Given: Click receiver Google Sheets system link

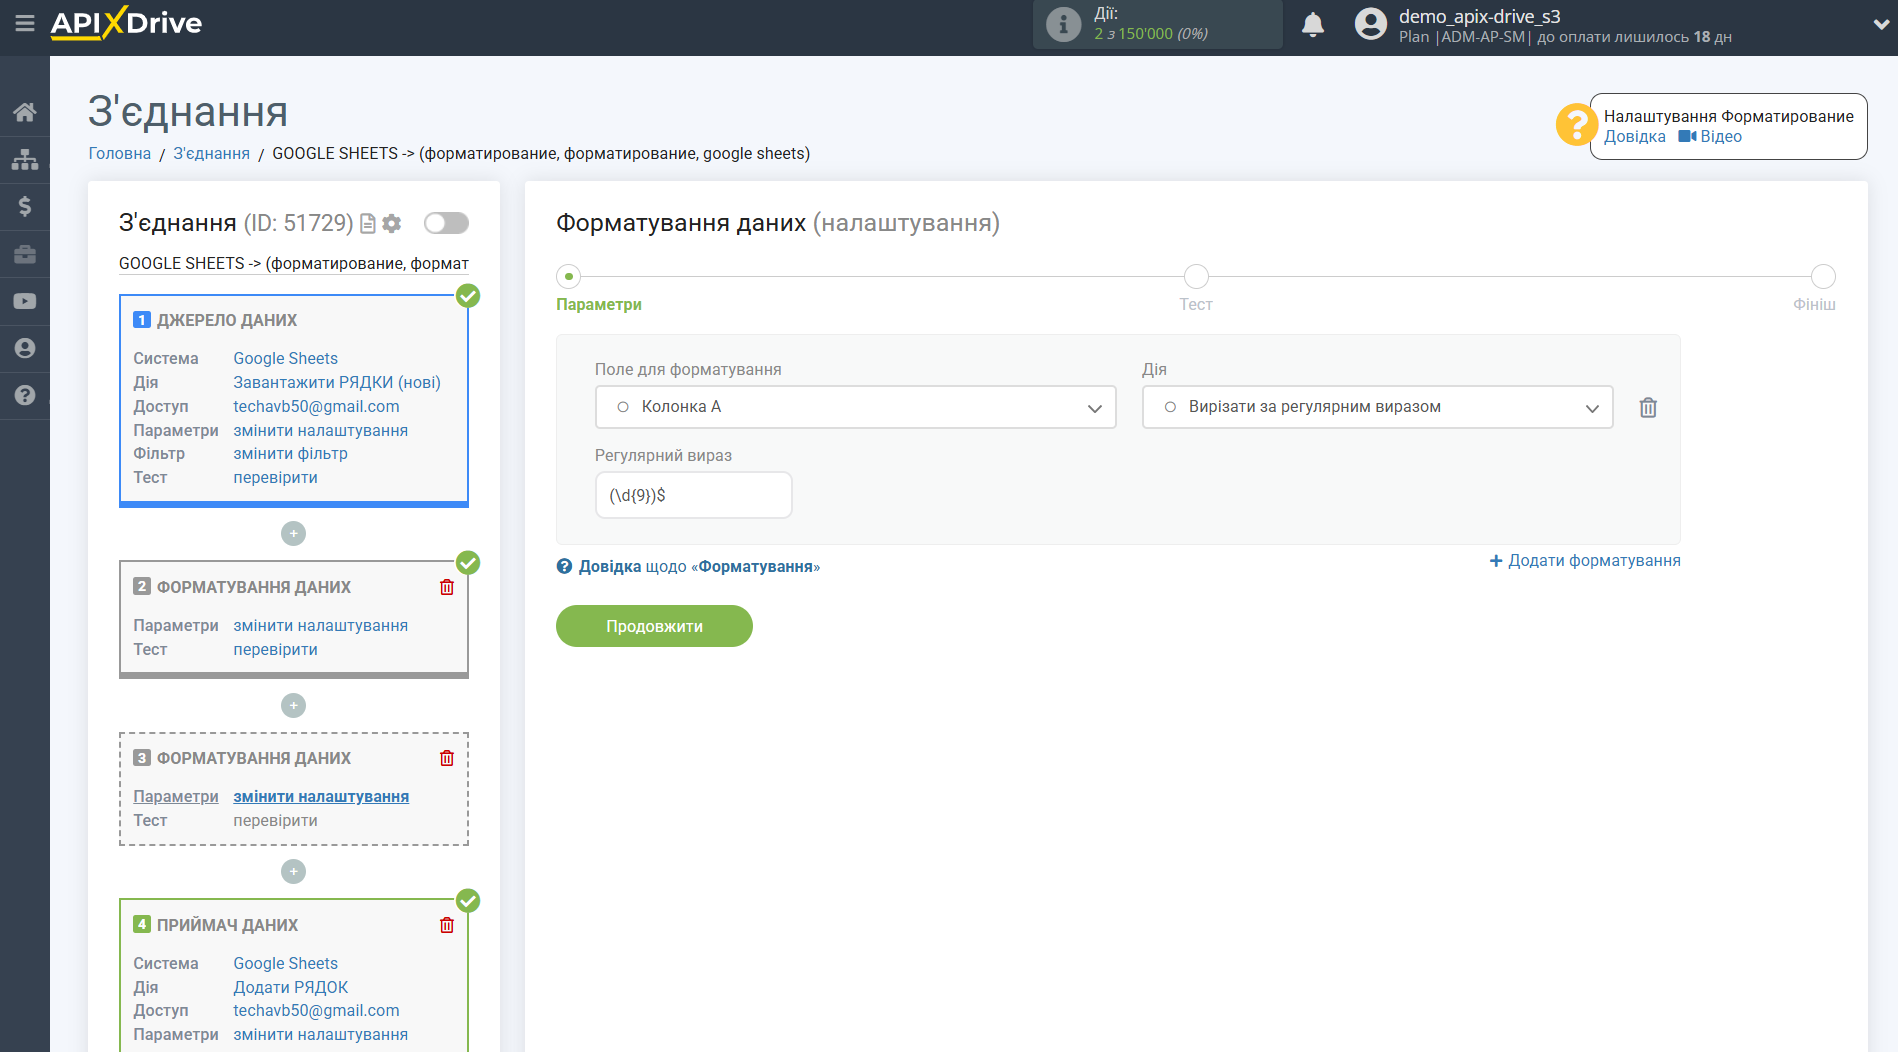Looking at the screenshot, I should [286, 963].
